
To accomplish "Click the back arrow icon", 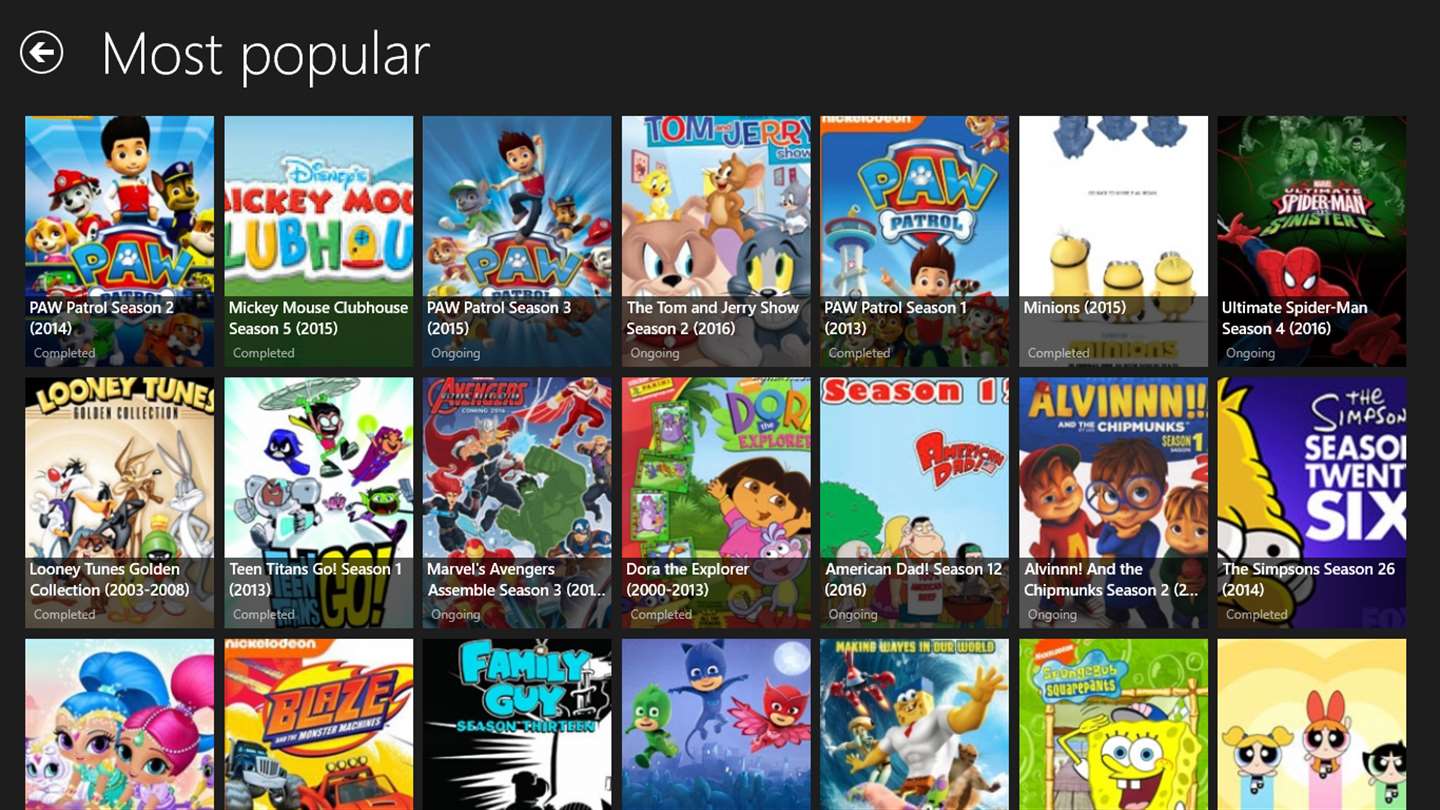I will pos(42,52).
